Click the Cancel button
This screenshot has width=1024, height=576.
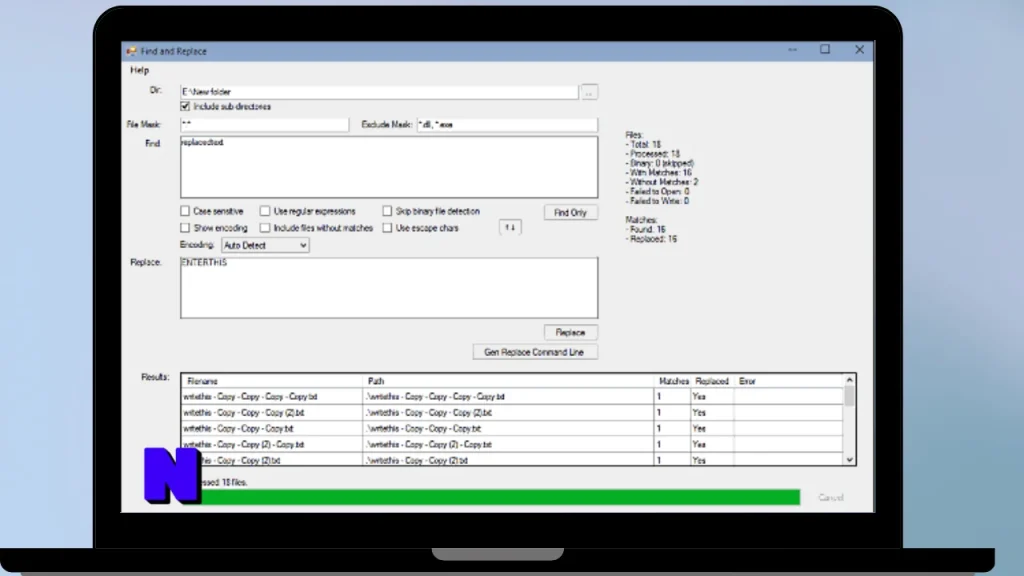(831, 498)
